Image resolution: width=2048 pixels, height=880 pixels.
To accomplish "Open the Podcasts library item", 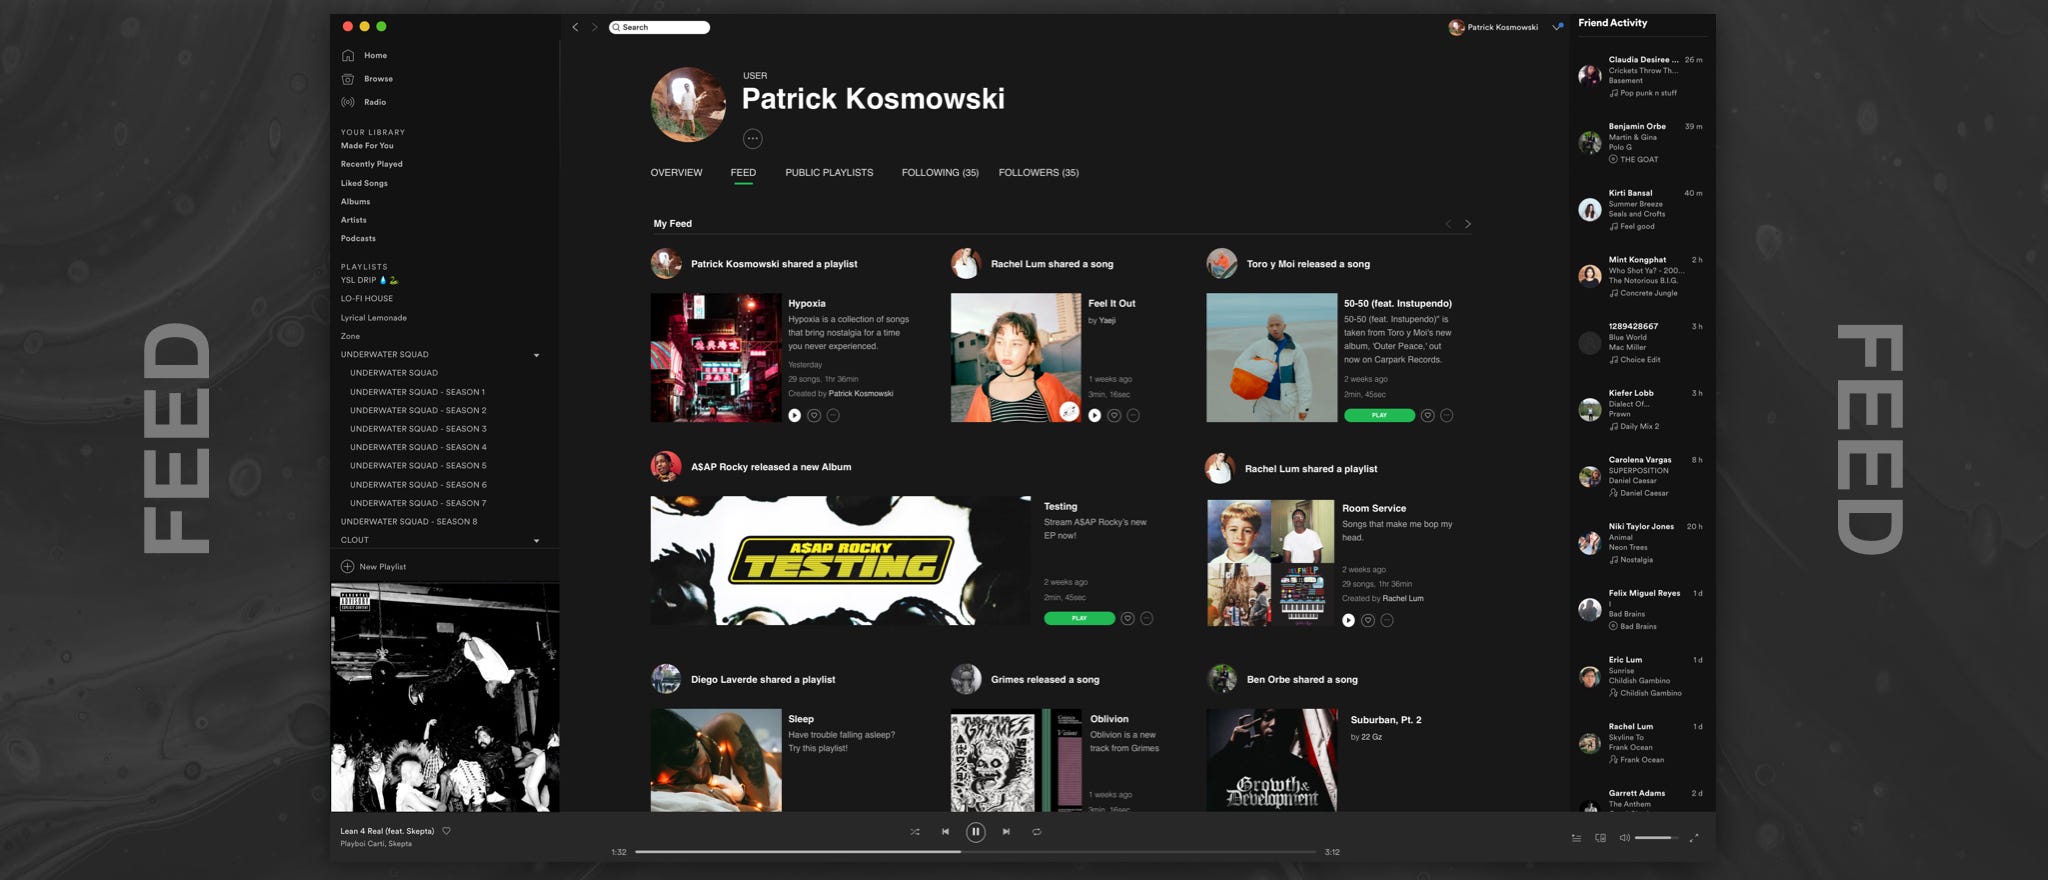I will (x=358, y=239).
